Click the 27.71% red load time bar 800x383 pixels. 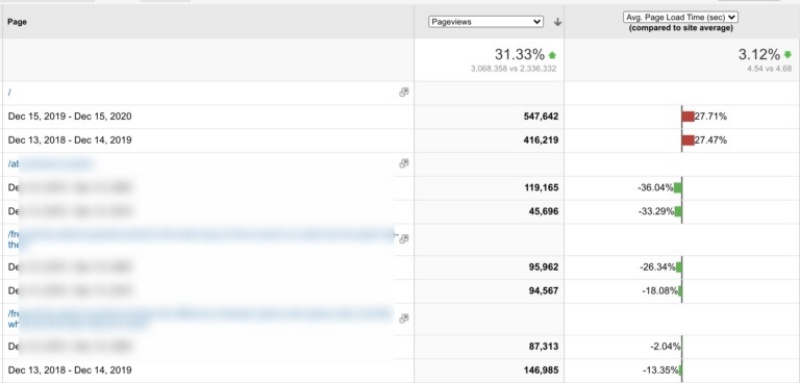point(688,116)
